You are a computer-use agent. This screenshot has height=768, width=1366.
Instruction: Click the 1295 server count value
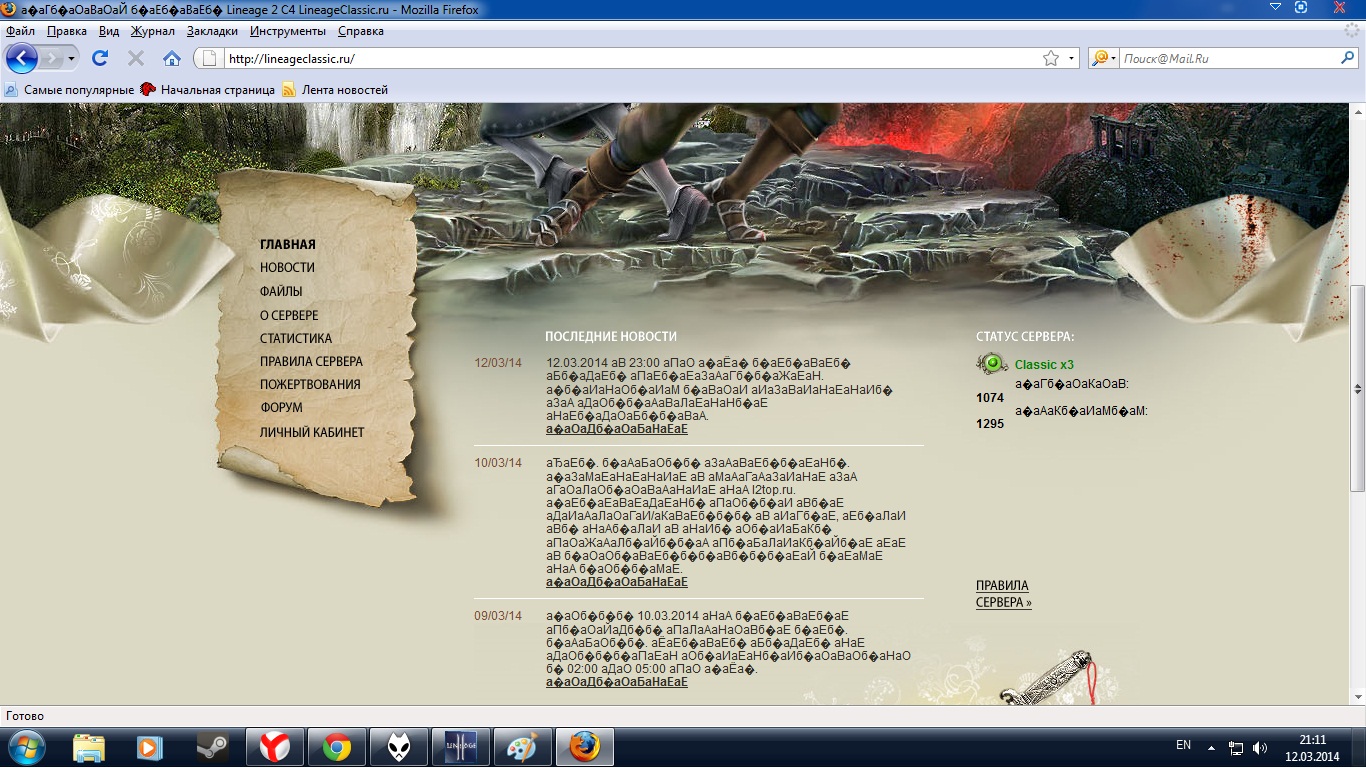pyautogui.click(x=990, y=424)
